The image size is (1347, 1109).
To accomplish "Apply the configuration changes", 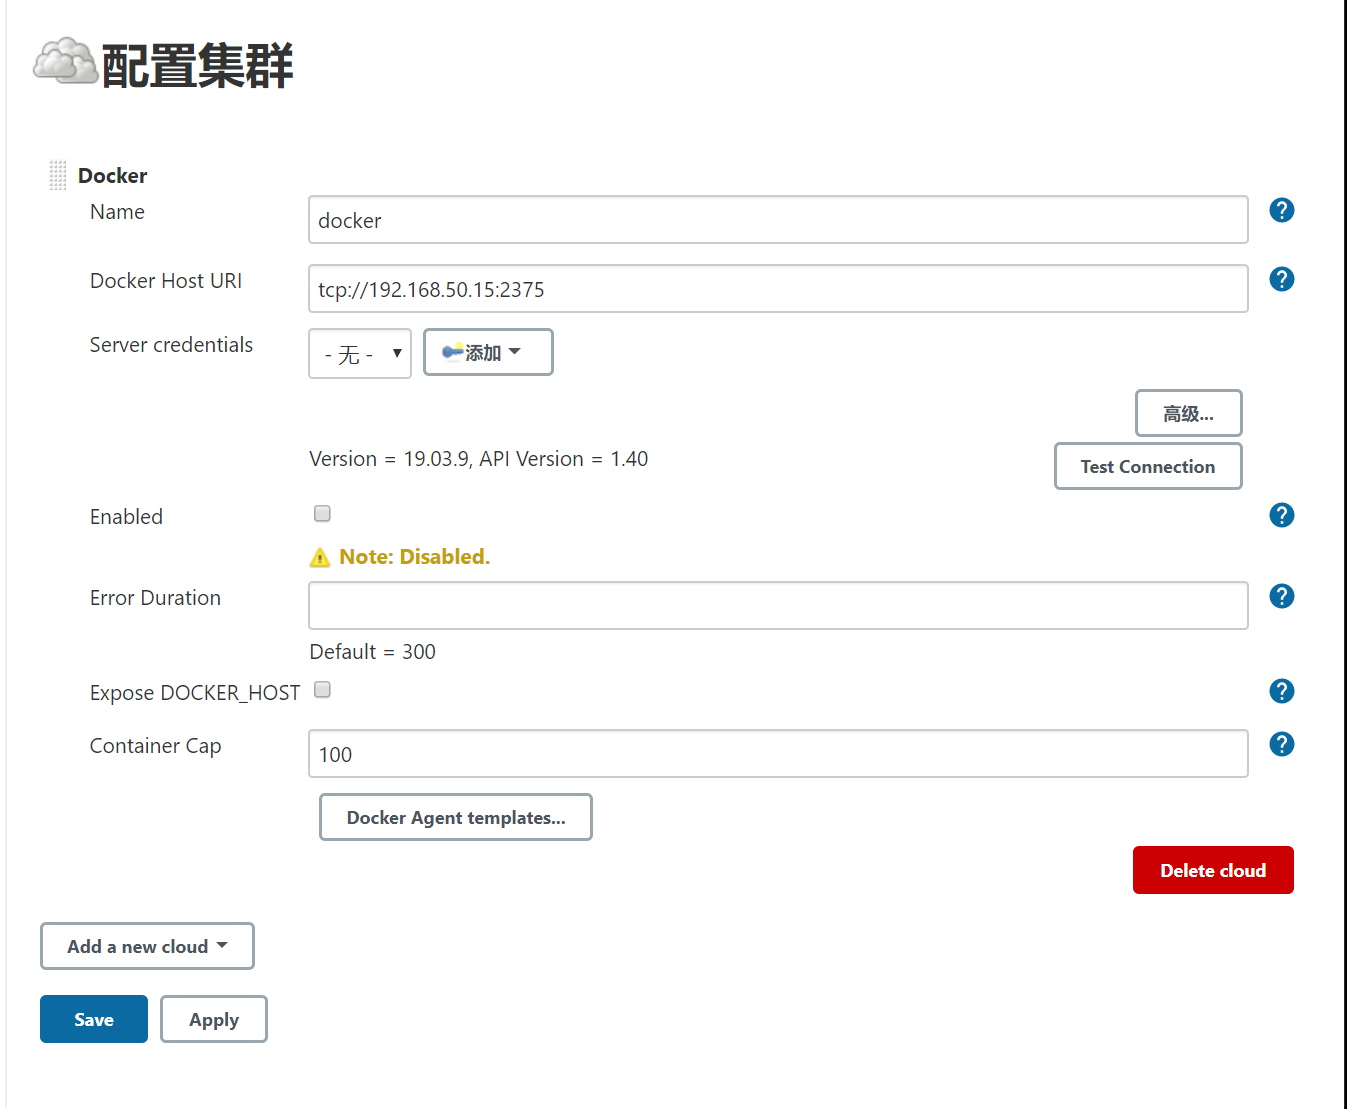I will [x=214, y=1019].
